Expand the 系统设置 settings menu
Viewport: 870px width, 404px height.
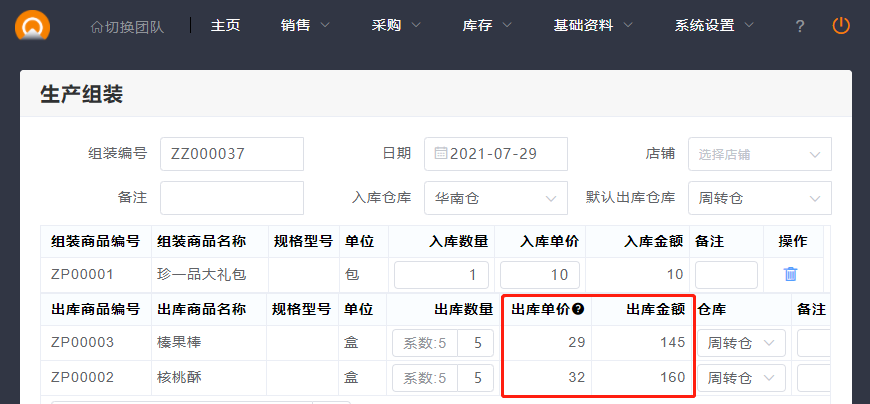[714, 26]
